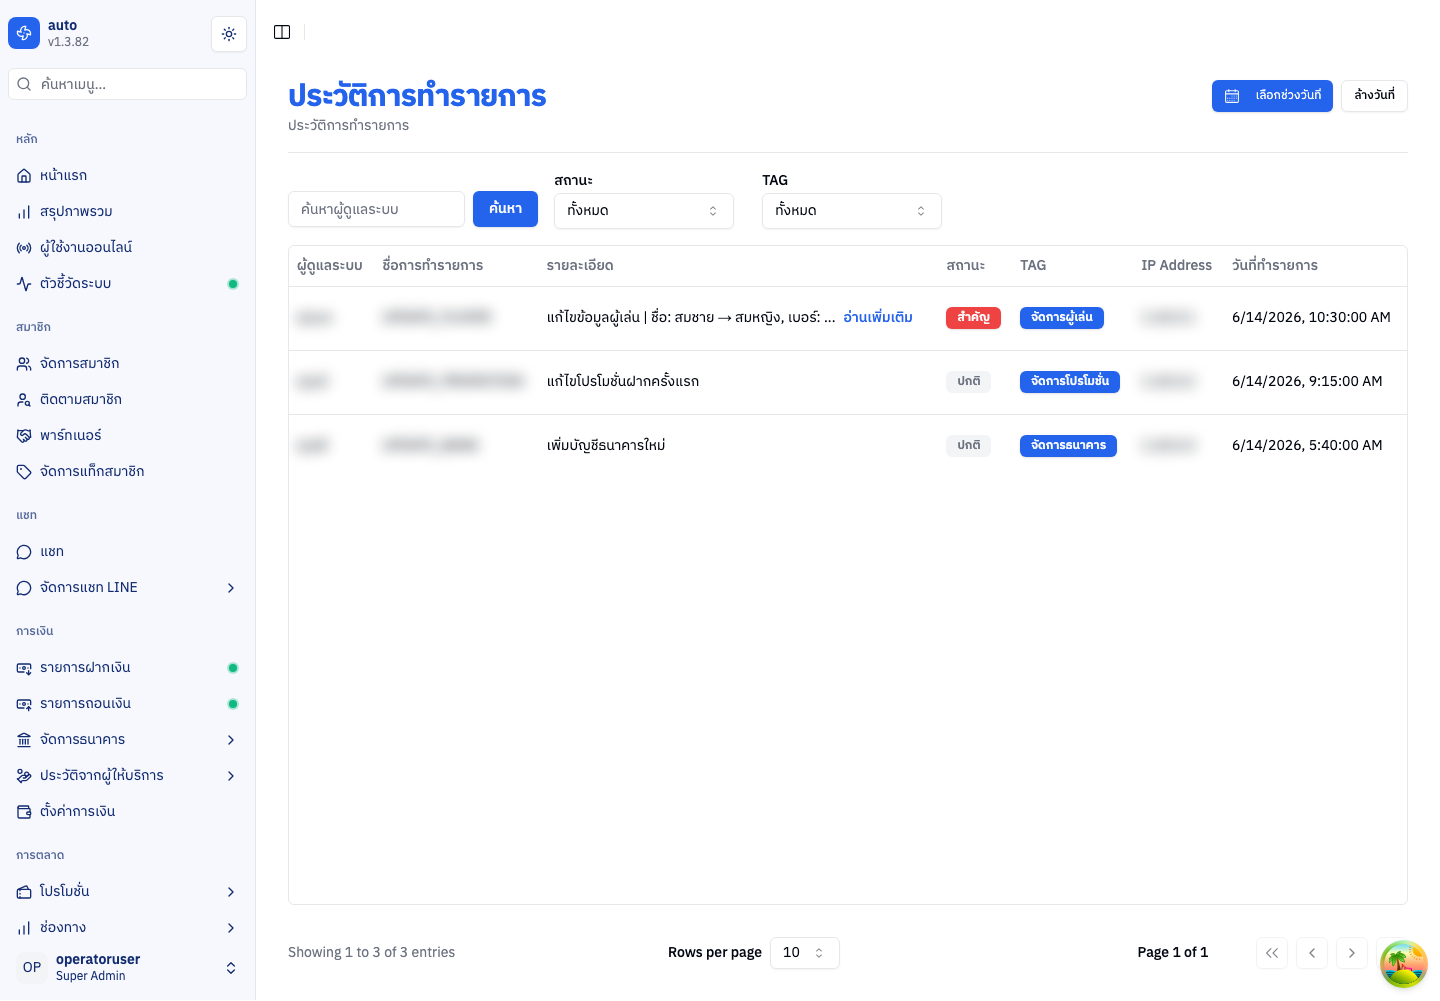
Task: Go to first page double-chevron button
Action: tap(1272, 953)
